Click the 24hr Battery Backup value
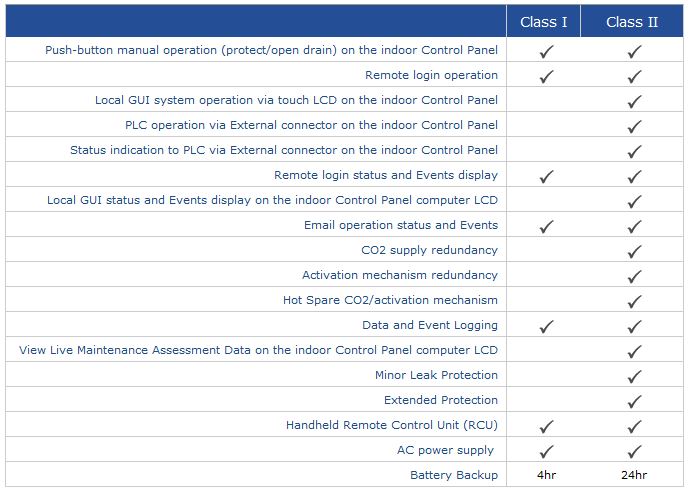Viewport: 689px width, 492px height. click(x=634, y=475)
